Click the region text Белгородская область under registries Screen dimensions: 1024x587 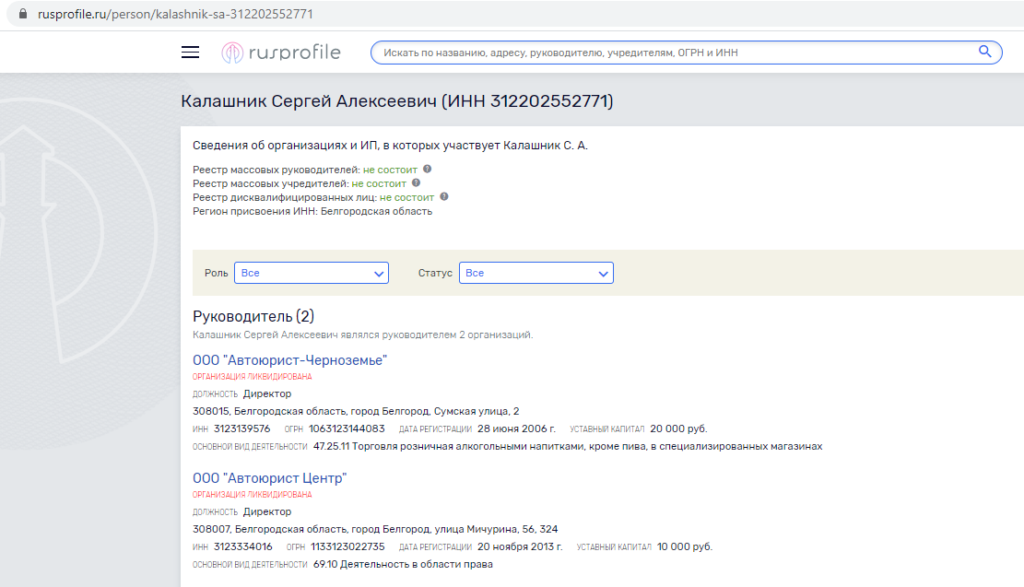(x=376, y=212)
